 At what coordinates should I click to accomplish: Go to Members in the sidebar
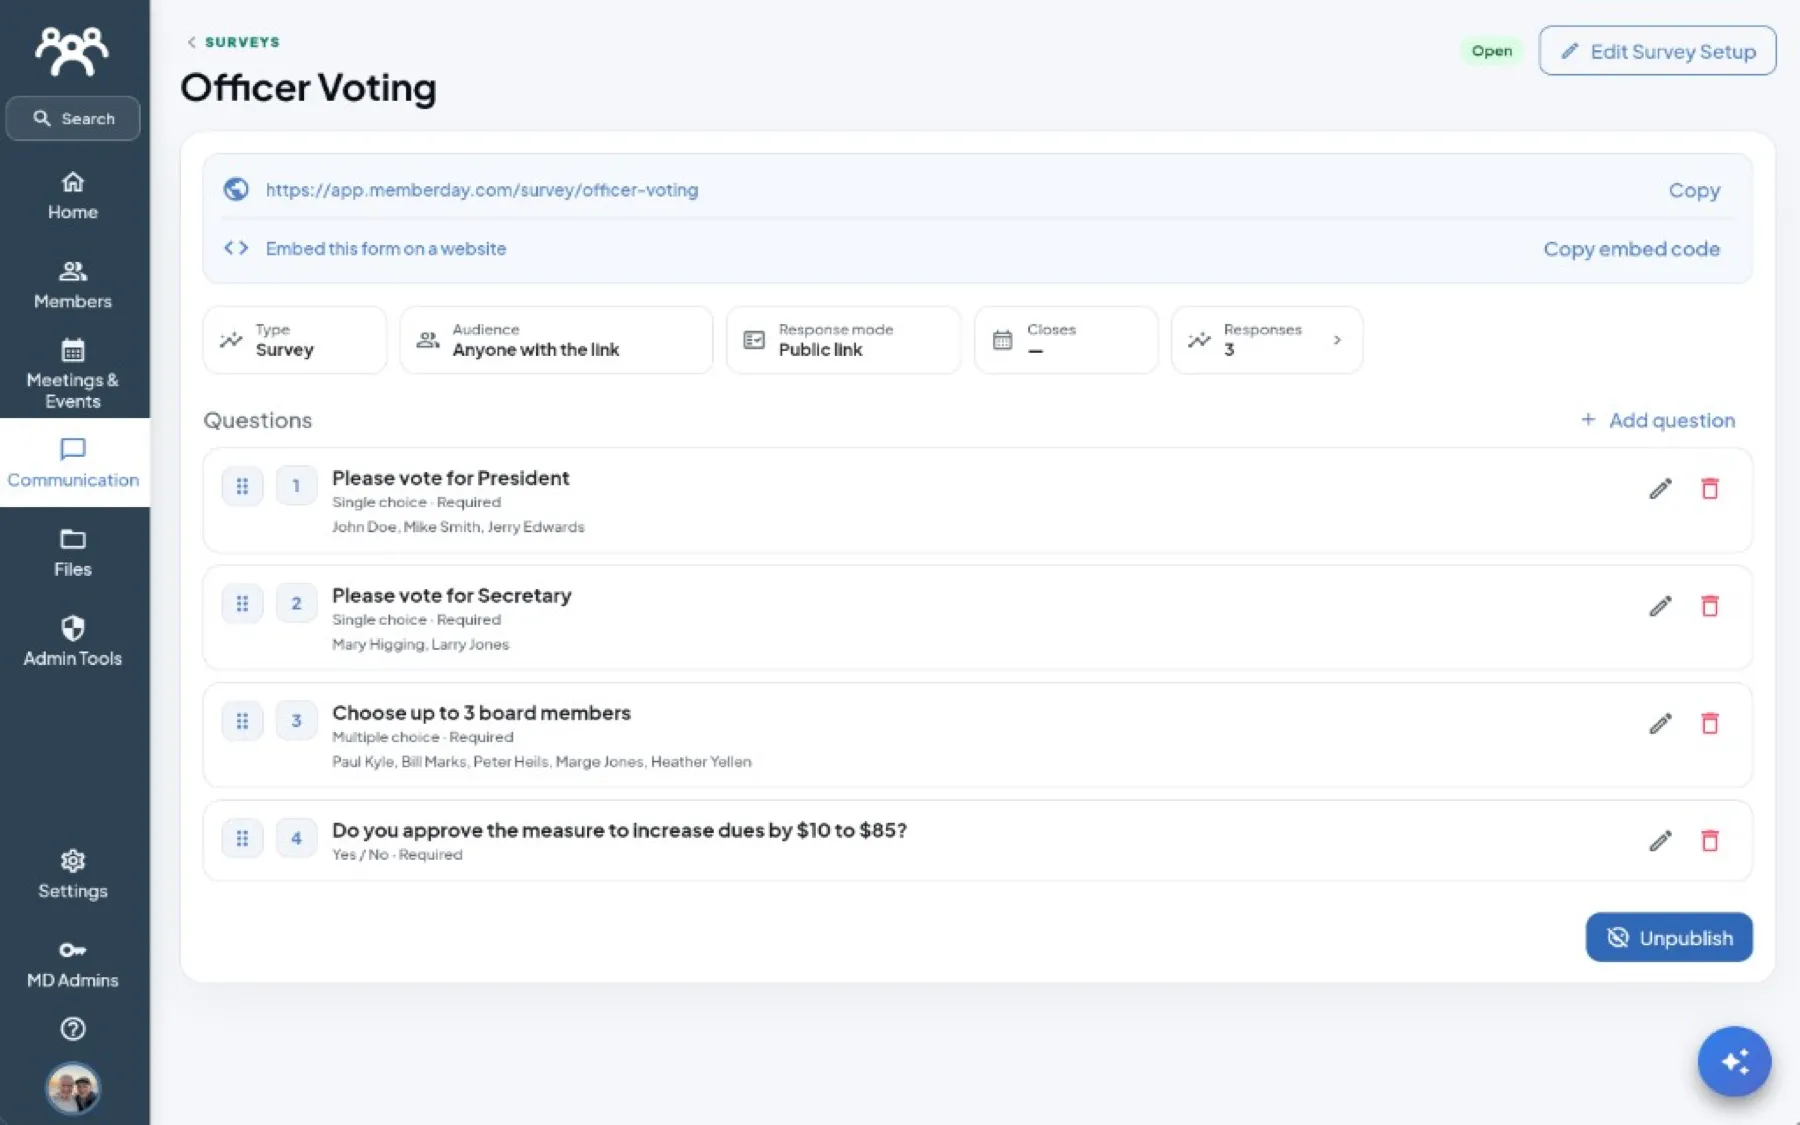(x=73, y=285)
